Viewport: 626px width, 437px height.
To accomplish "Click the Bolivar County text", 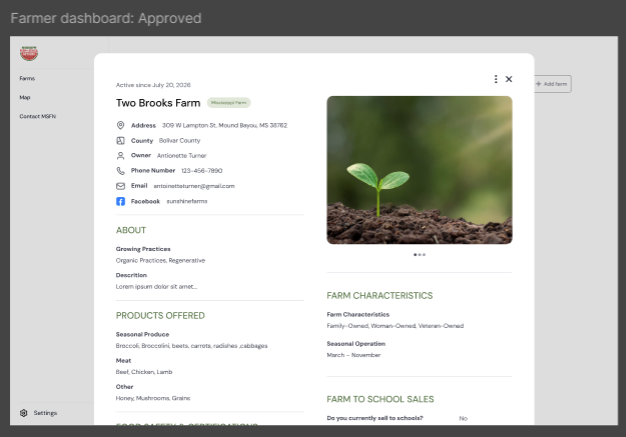I will (x=180, y=140).
